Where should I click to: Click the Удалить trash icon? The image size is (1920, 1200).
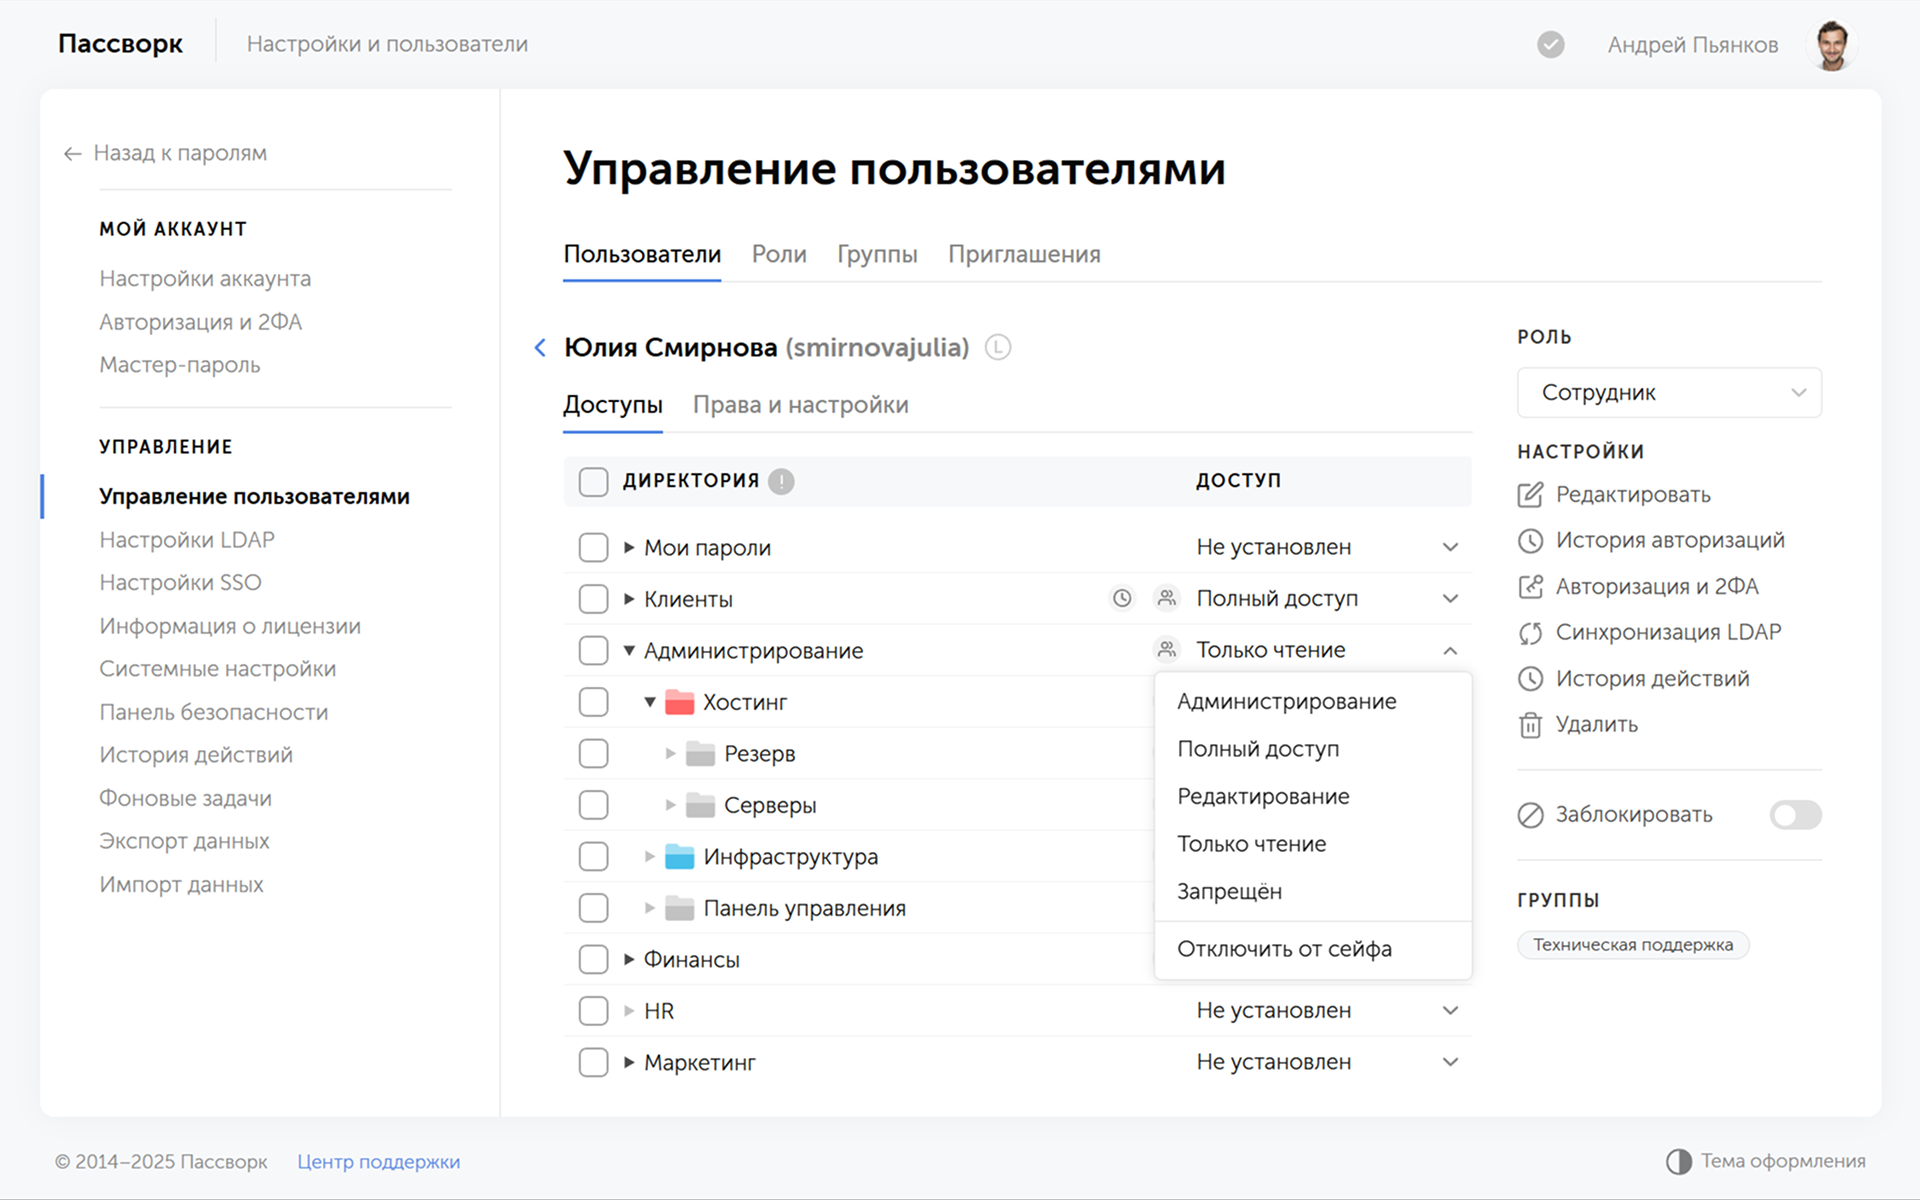(x=1530, y=725)
